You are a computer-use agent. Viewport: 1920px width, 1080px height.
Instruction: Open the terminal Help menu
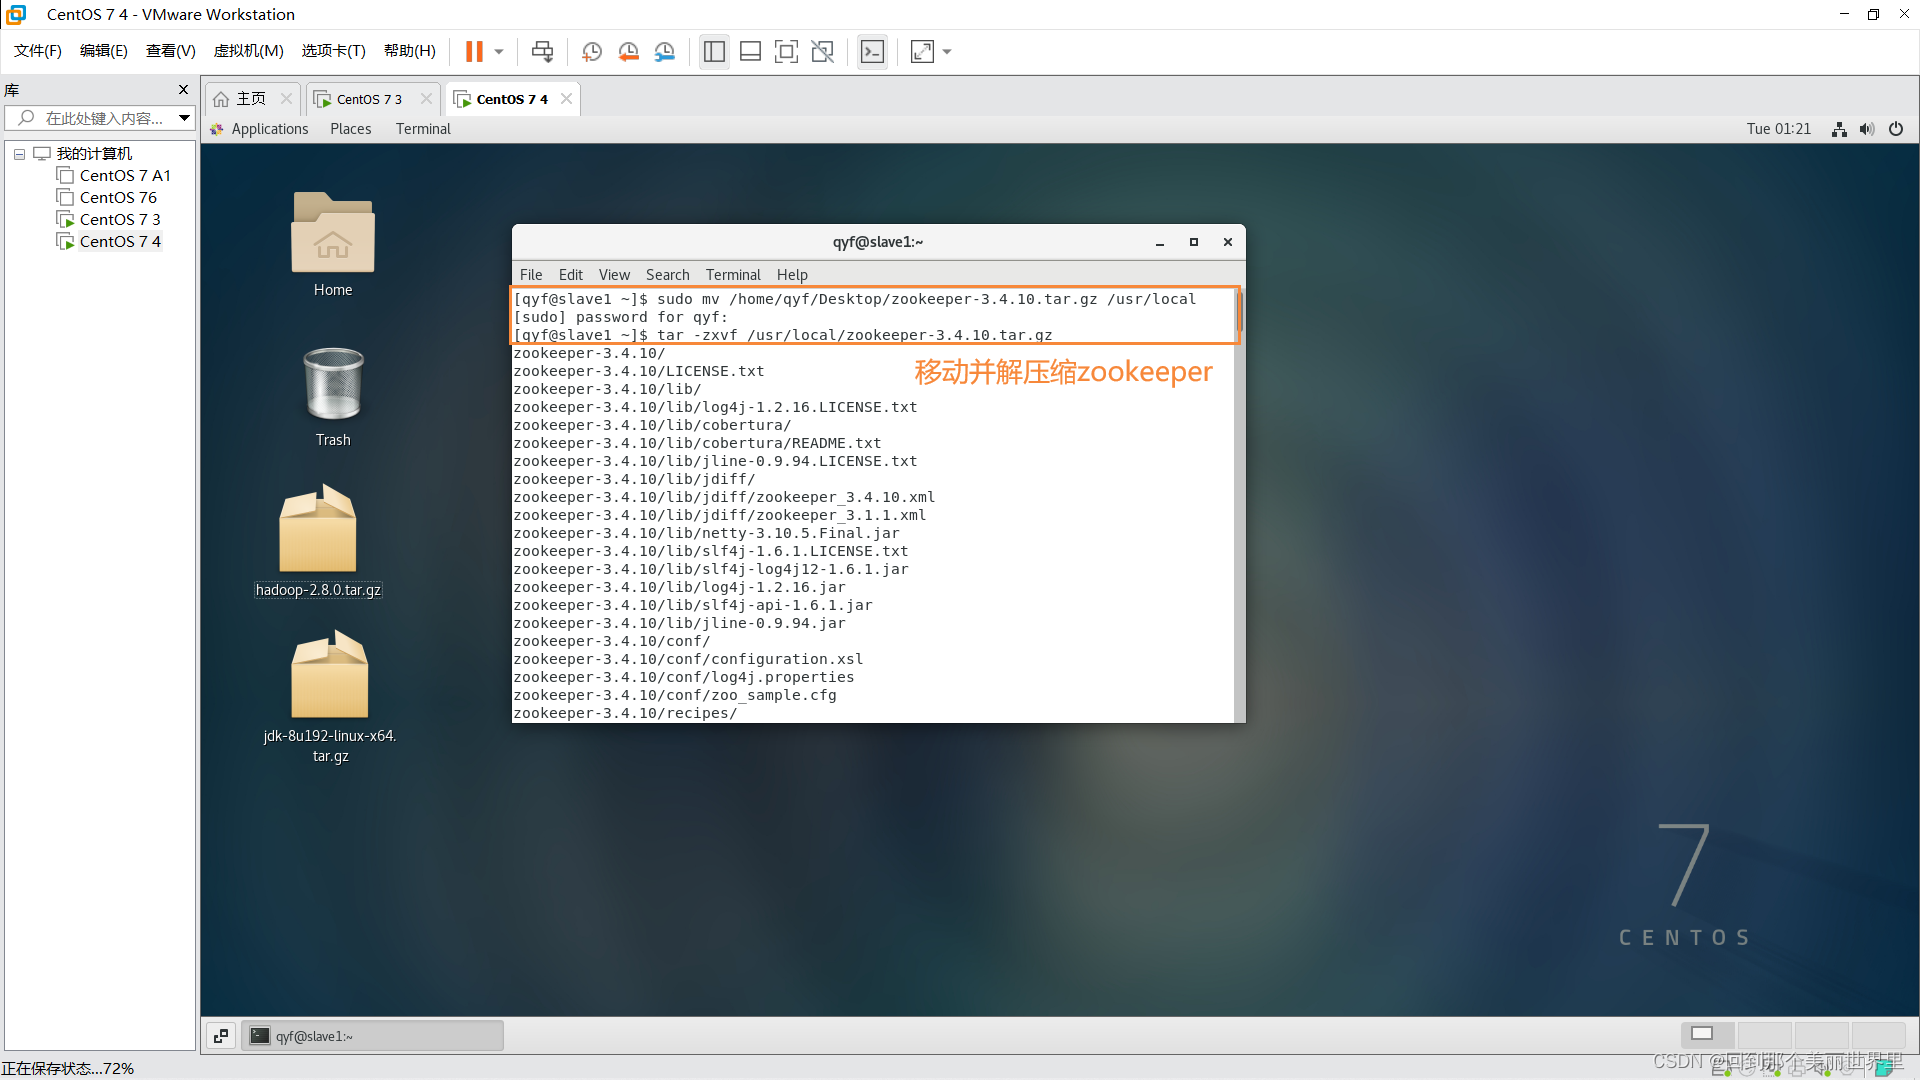click(792, 275)
